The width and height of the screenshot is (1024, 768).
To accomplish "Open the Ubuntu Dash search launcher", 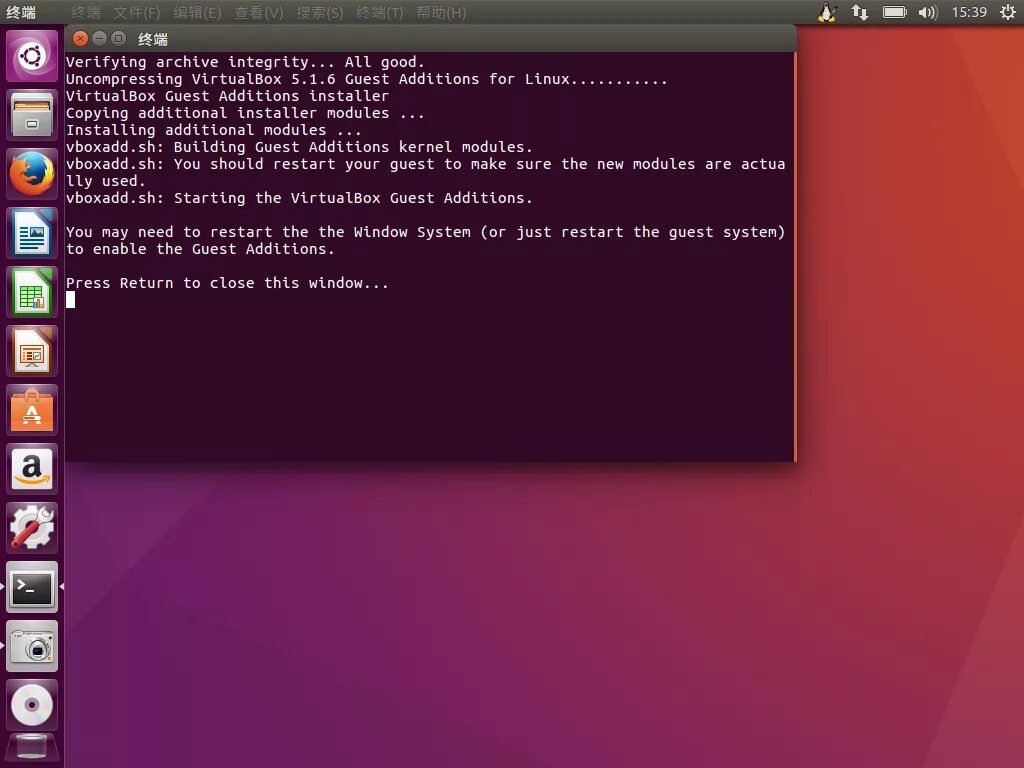I will (32, 56).
